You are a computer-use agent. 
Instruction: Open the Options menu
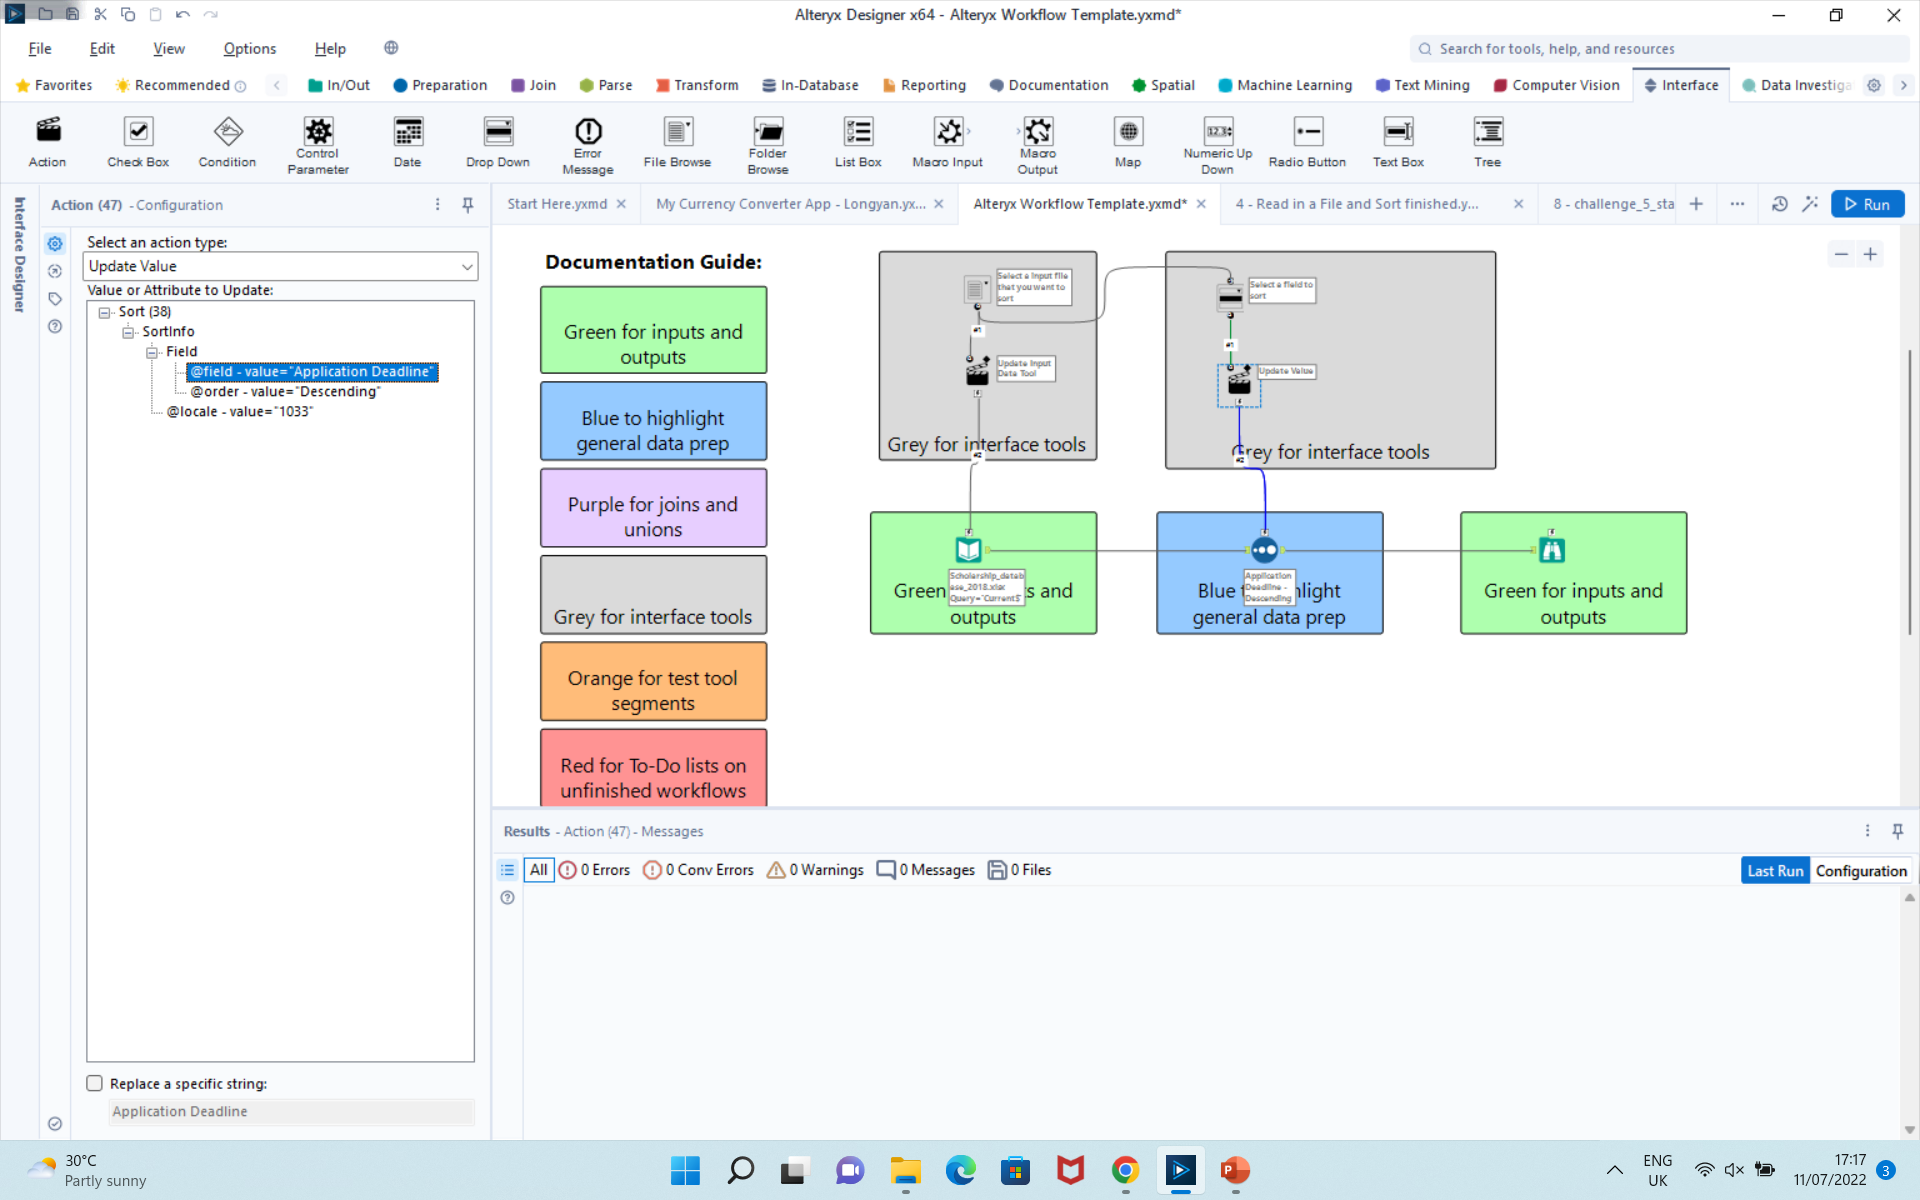click(x=250, y=48)
